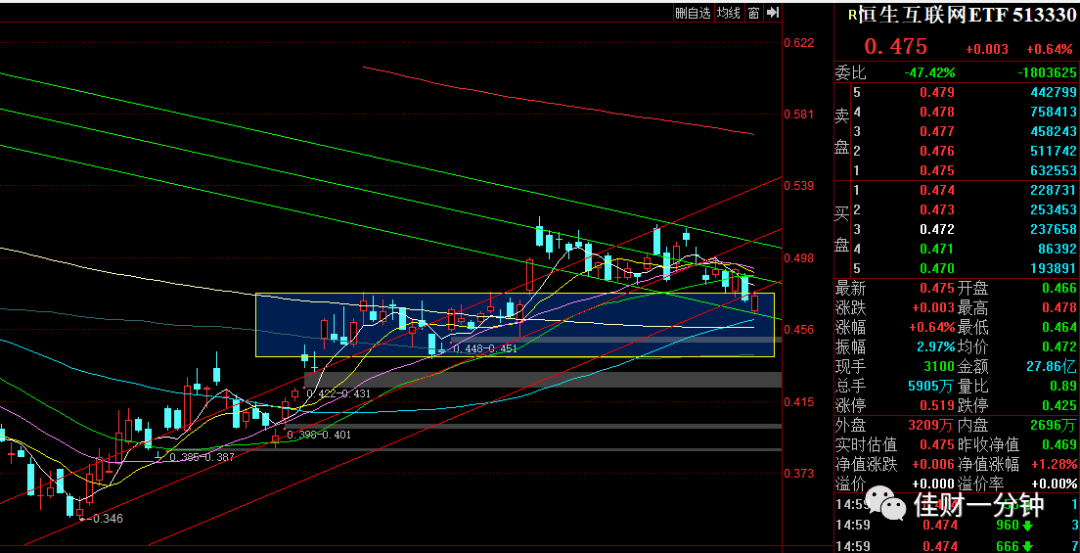Click the 0.422-0.431 gap annotation
This screenshot has height=553, width=1080.
339,394
